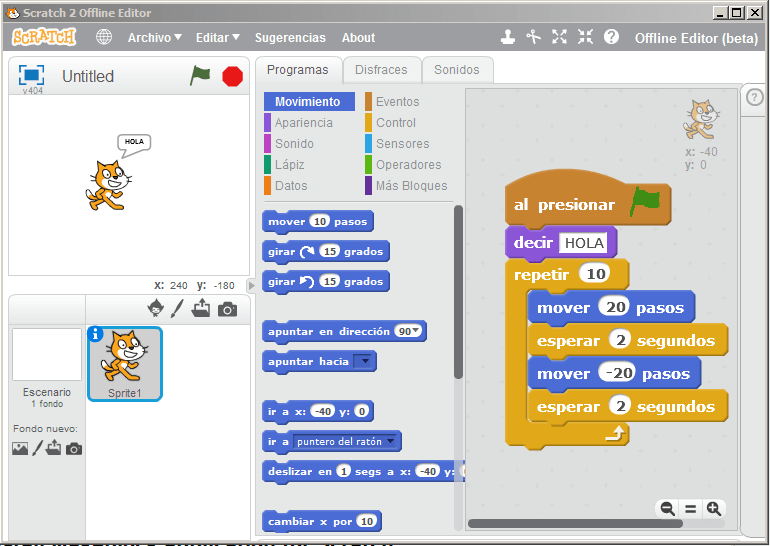Viewport: 770px width, 546px height.
Task: New backdrop from camera icon
Action: [x=74, y=449]
